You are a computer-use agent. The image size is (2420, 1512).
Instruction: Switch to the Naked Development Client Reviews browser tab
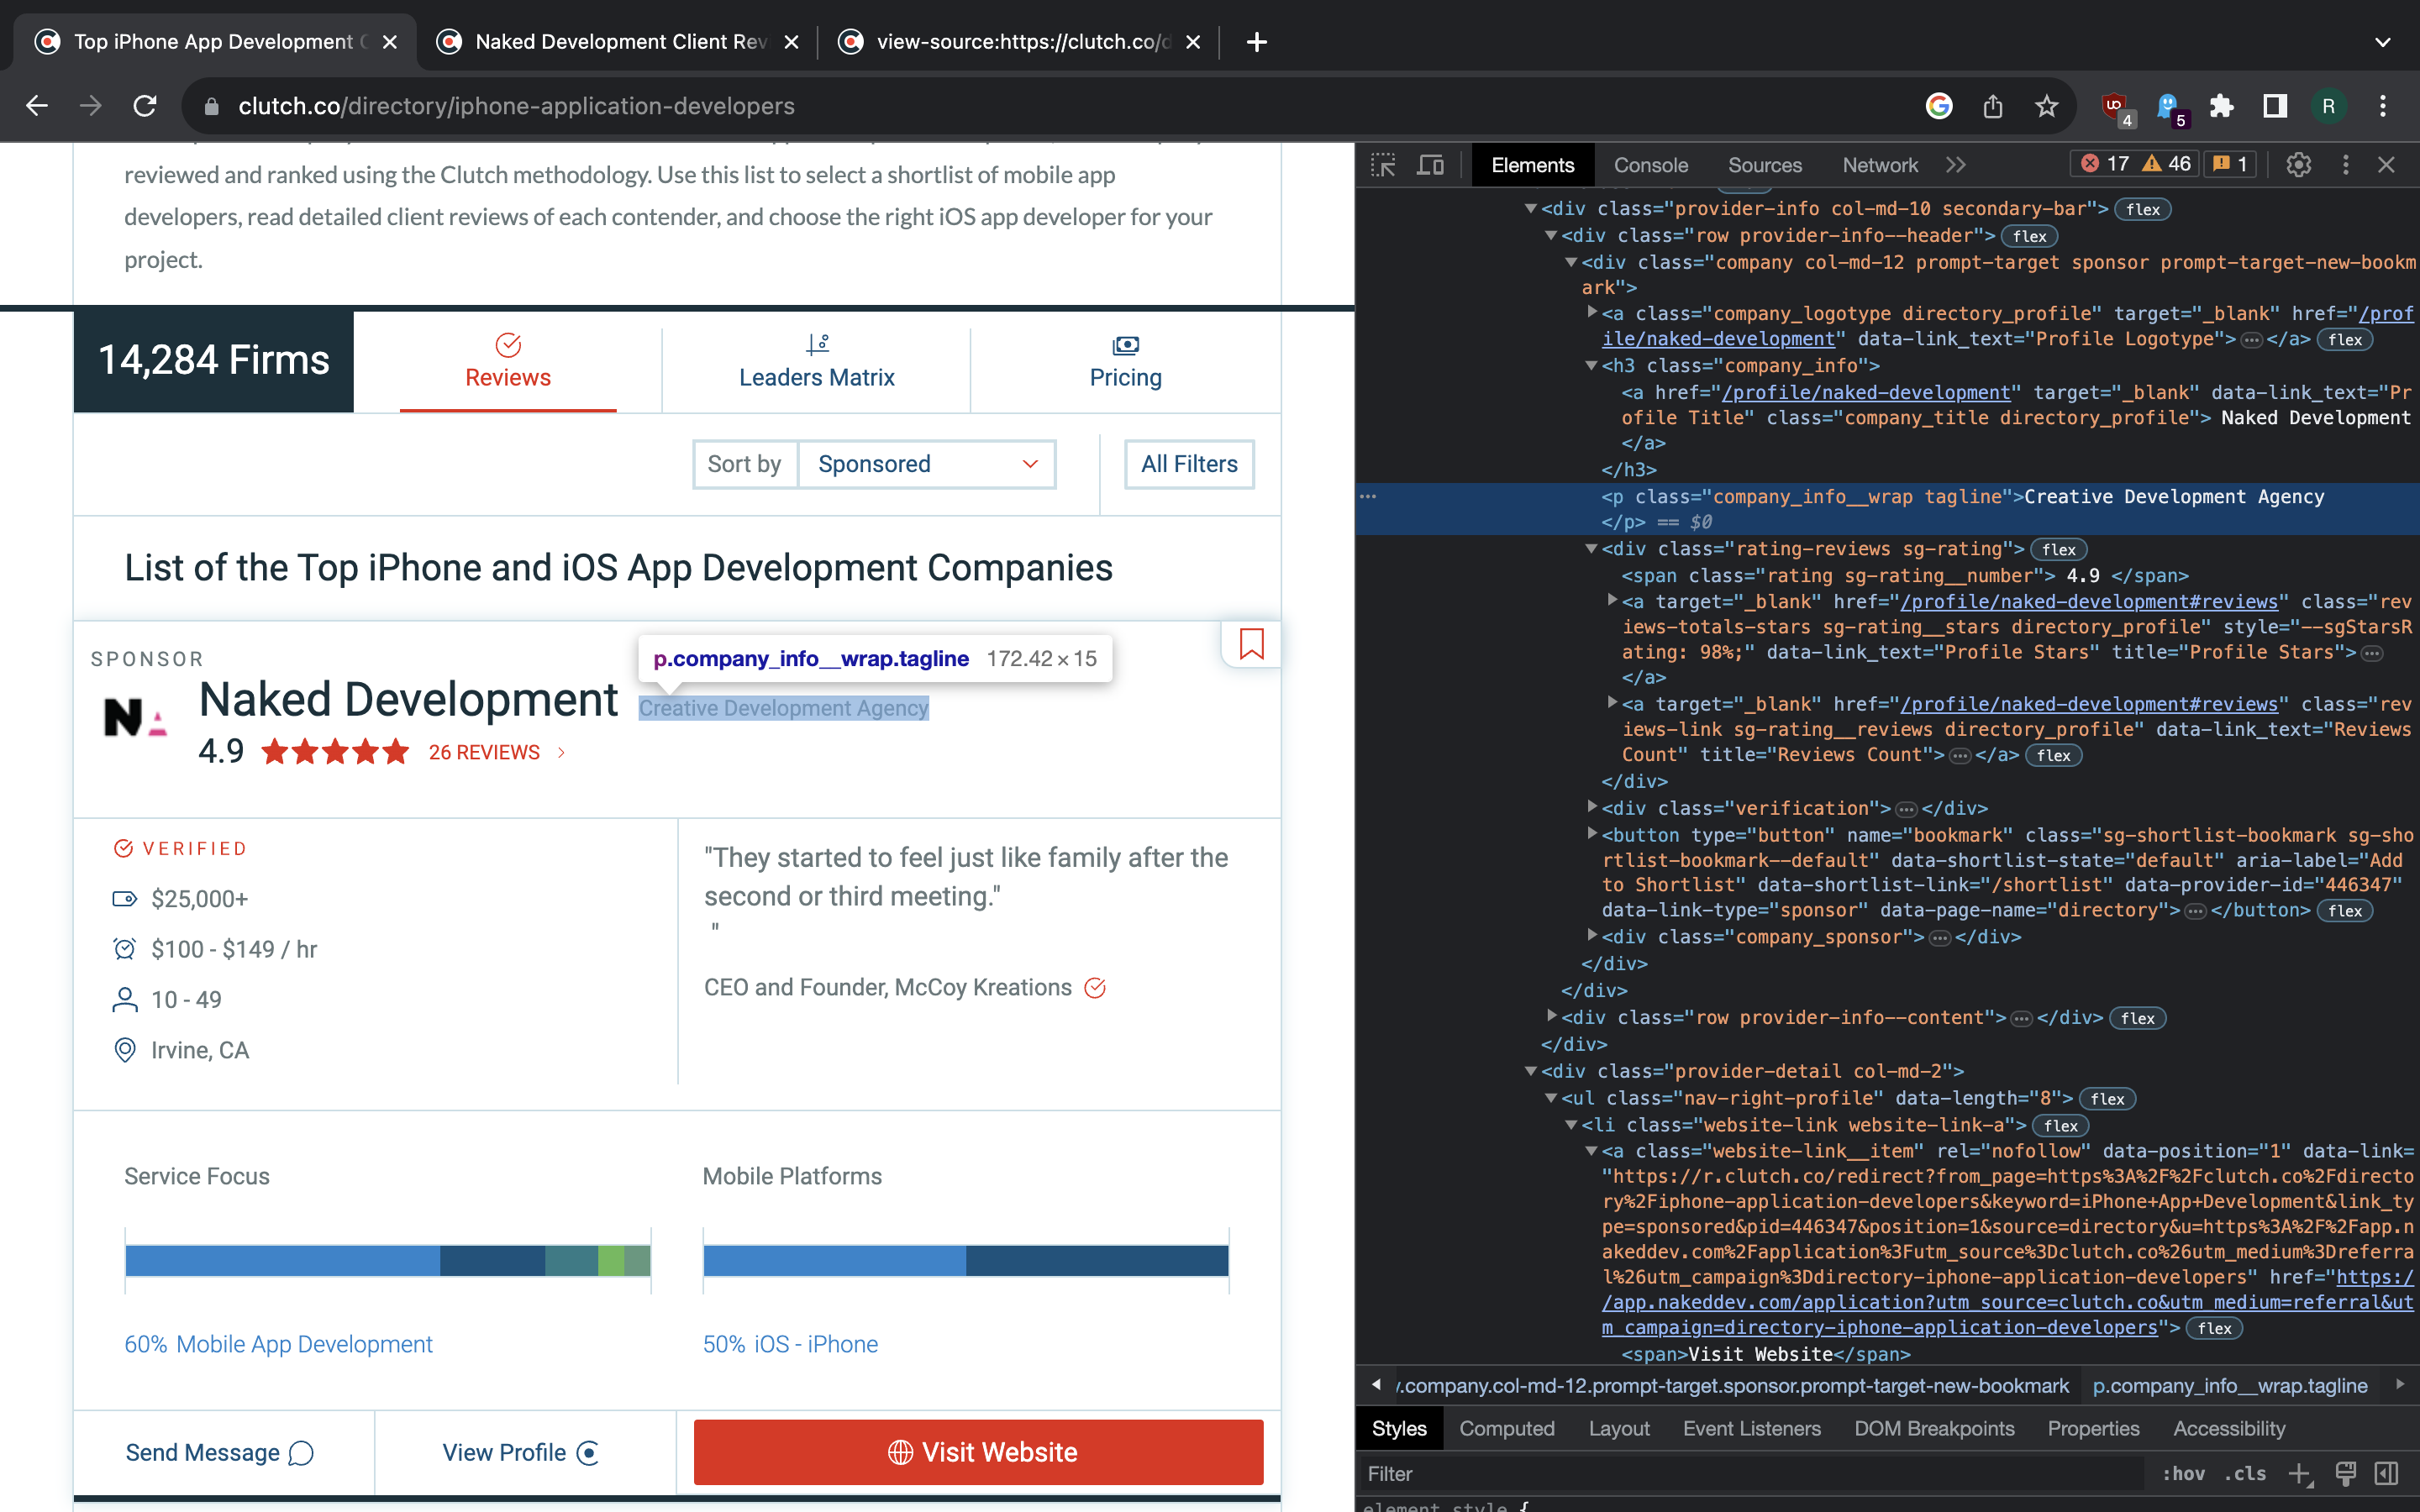(x=618, y=42)
